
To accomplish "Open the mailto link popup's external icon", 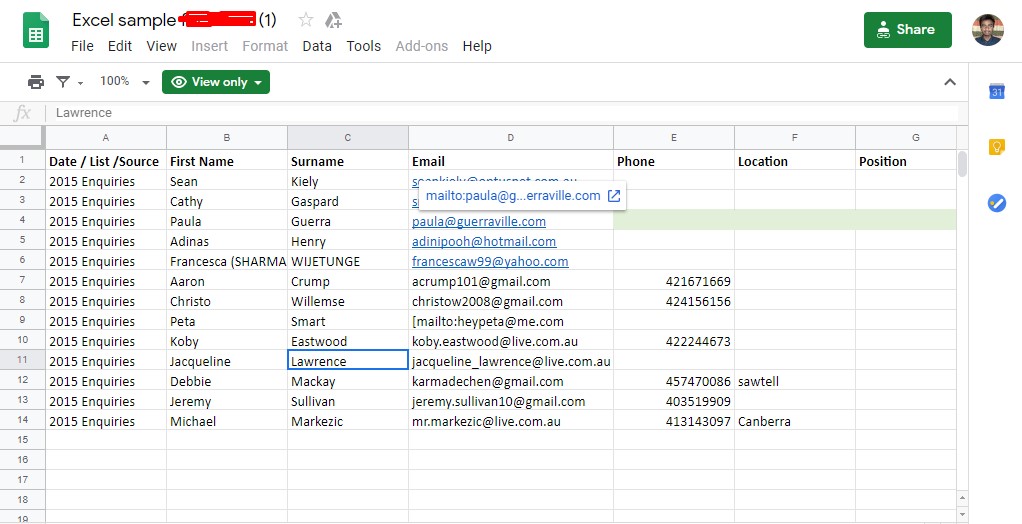I will click(615, 196).
